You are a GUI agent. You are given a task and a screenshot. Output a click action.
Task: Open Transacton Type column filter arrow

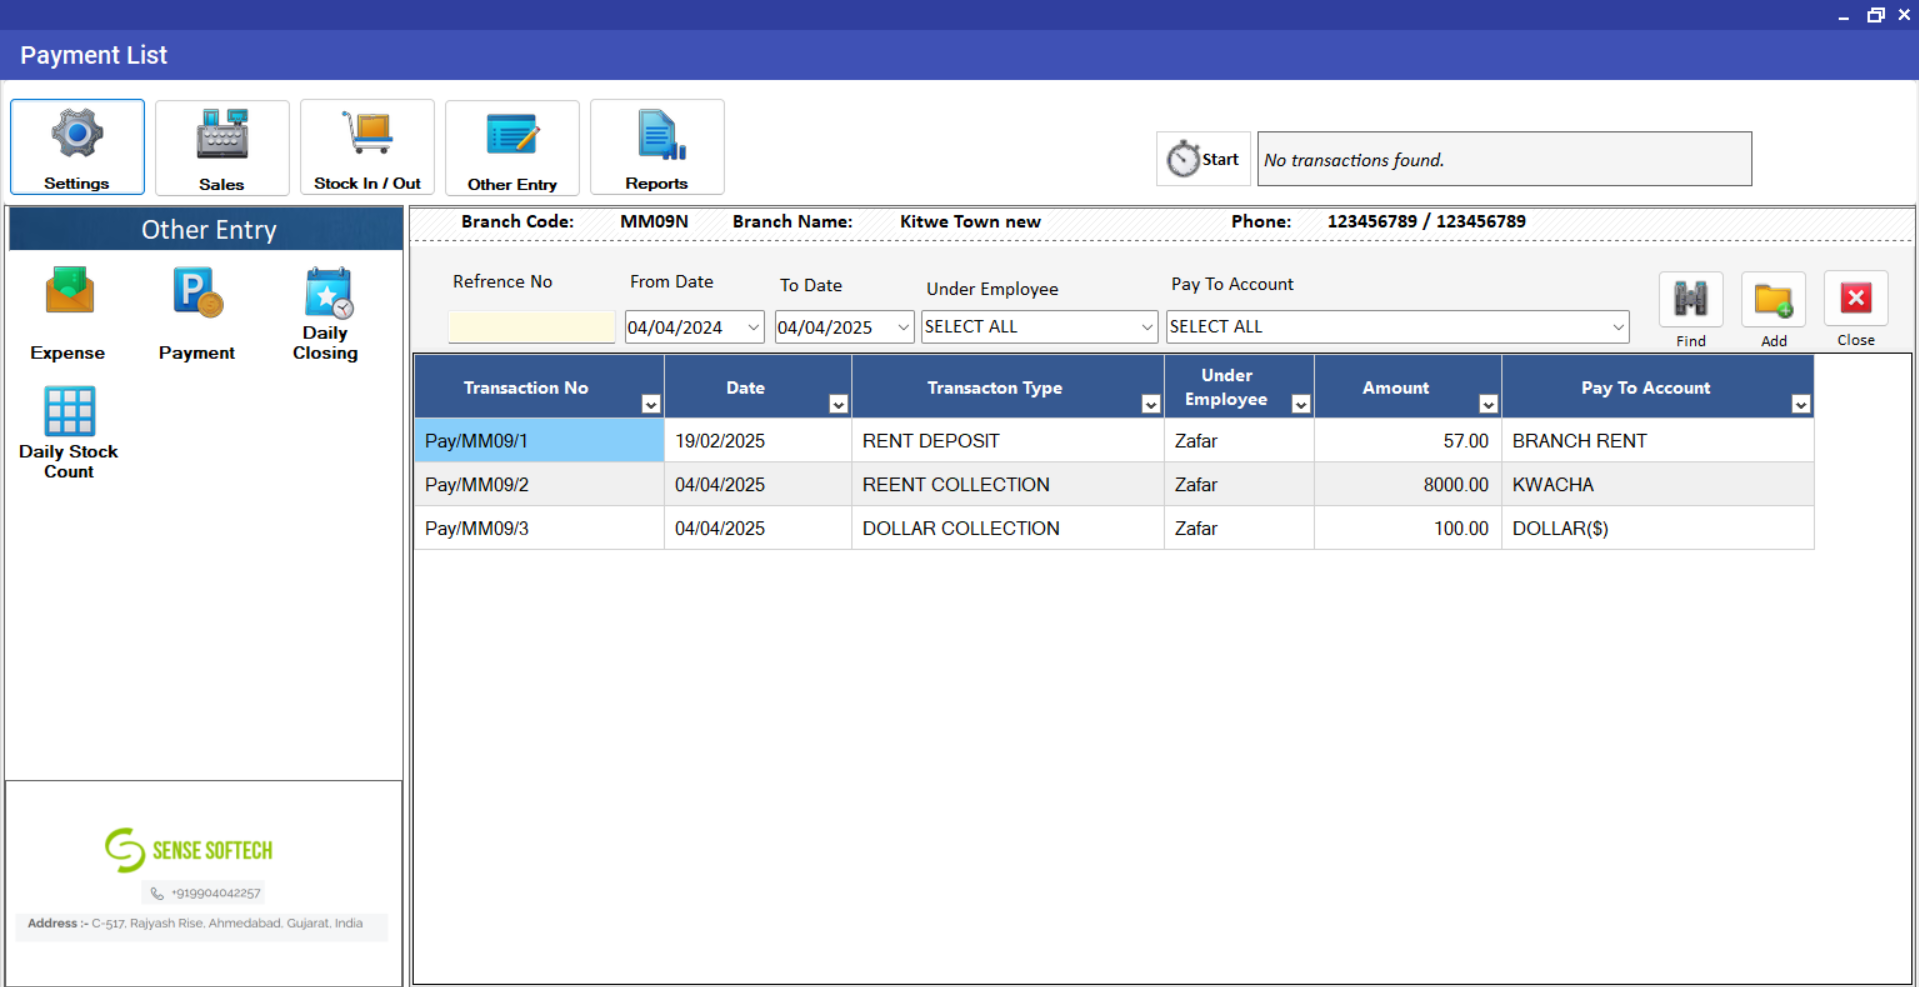tap(1151, 404)
